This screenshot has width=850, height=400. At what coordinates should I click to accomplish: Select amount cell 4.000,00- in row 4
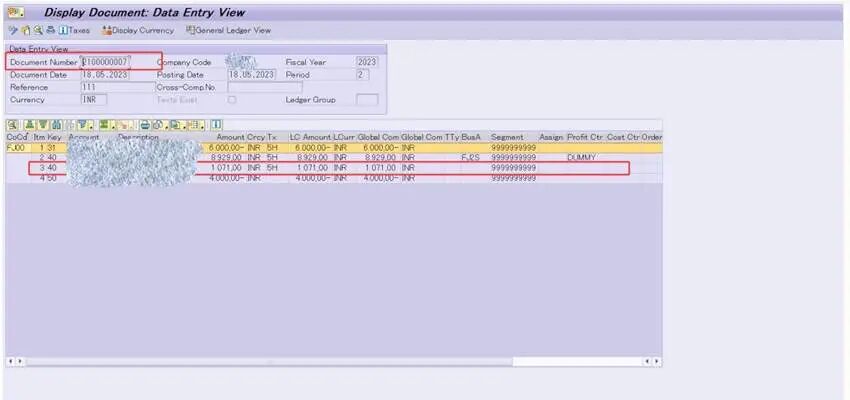(226, 178)
